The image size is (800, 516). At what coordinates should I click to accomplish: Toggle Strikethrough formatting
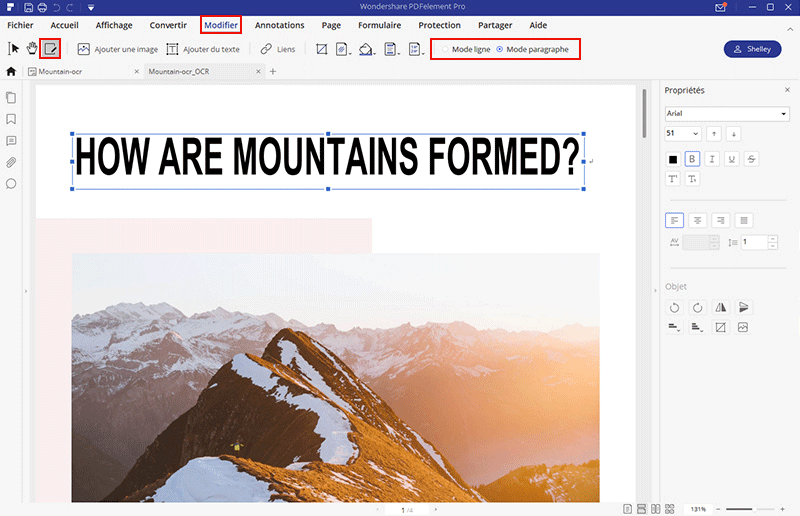(x=751, y=159)
